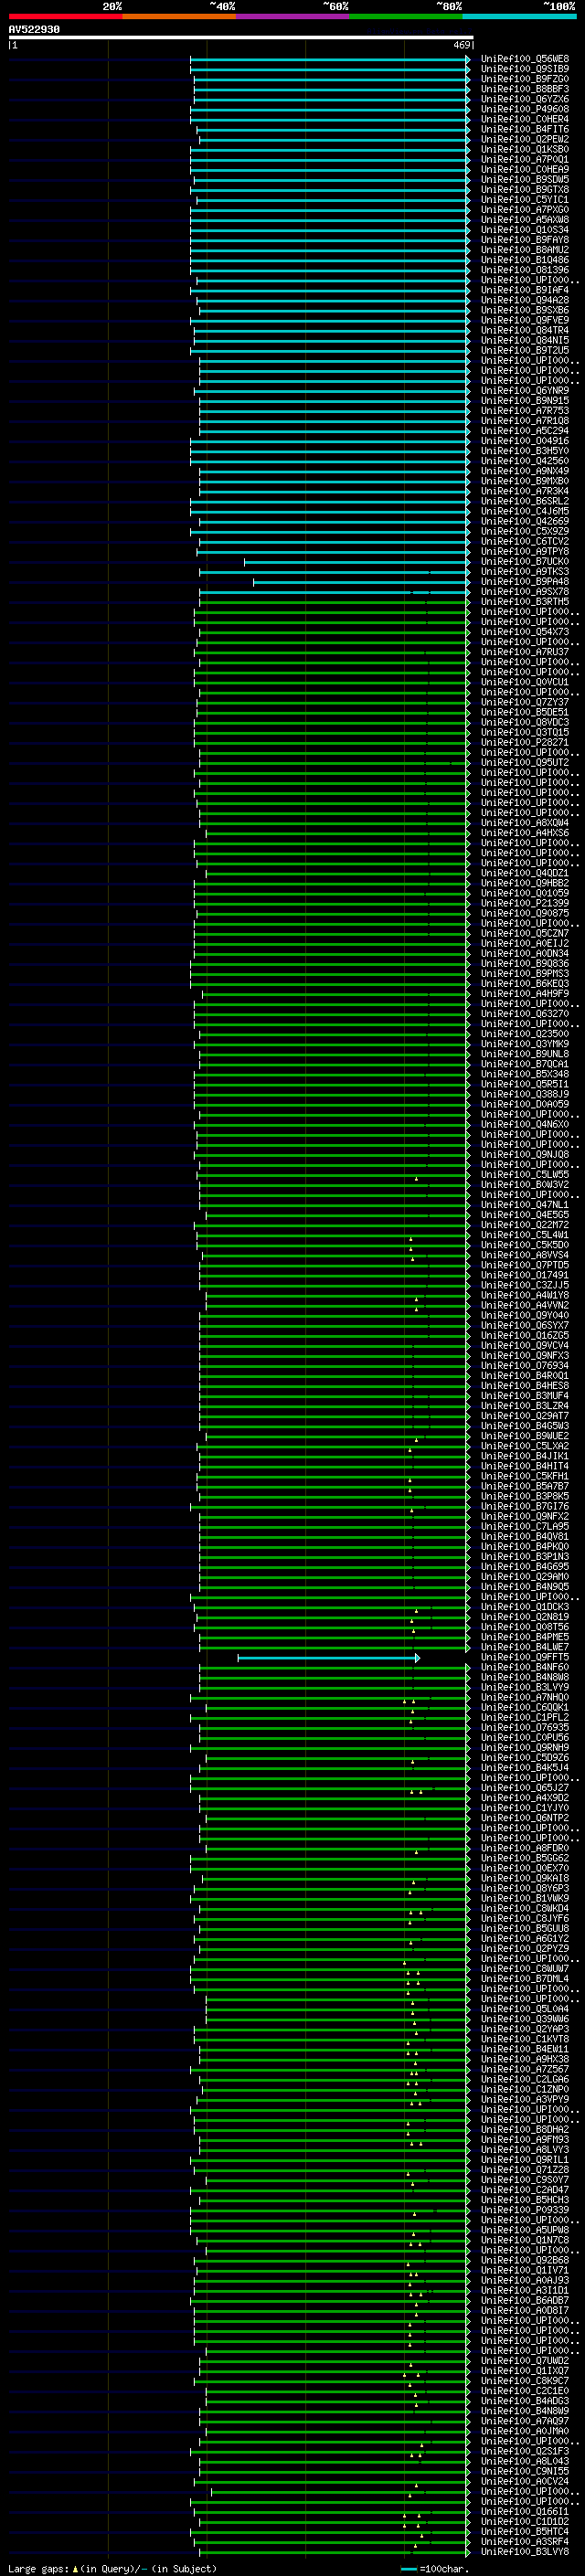
Task: Select UniRef100_A9SX78 label
Action: pos(525,592)
